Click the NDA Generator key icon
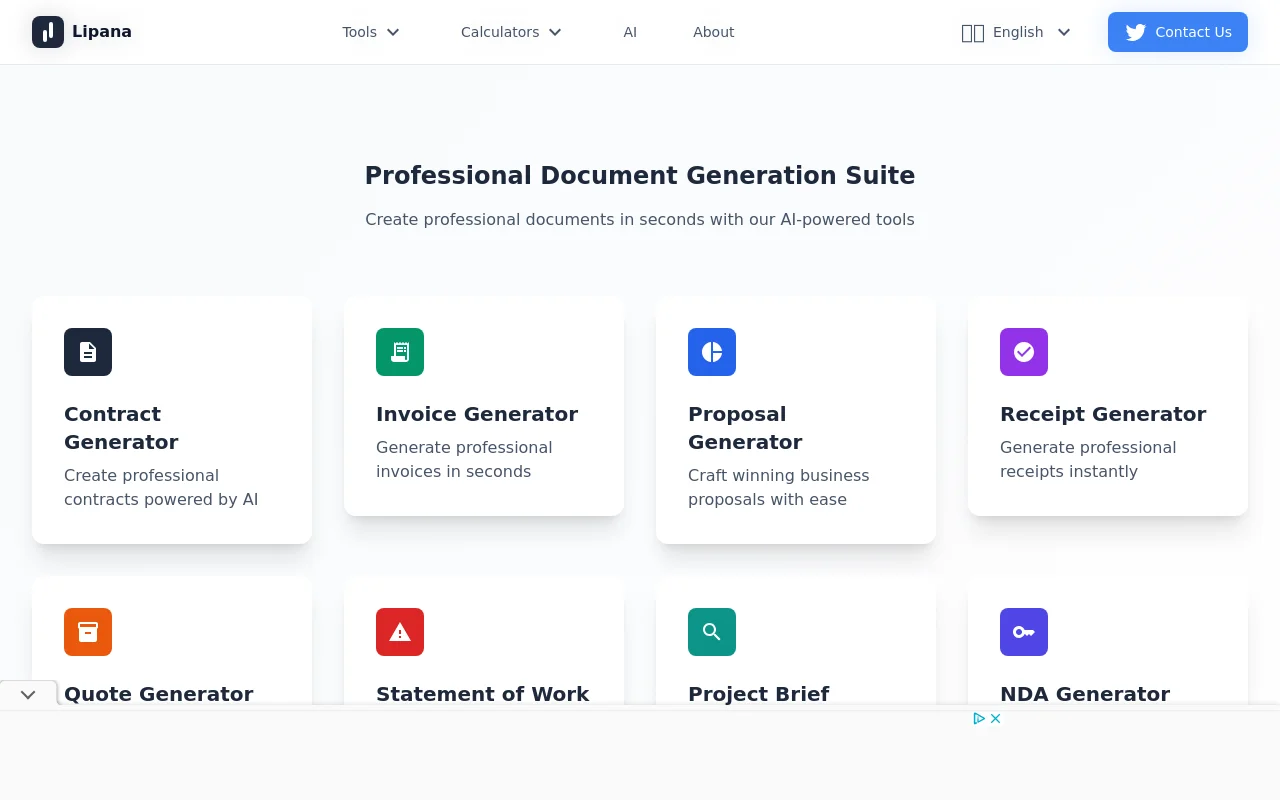The height and width of the screenshot is (800, 1280). click(1024, 632)
